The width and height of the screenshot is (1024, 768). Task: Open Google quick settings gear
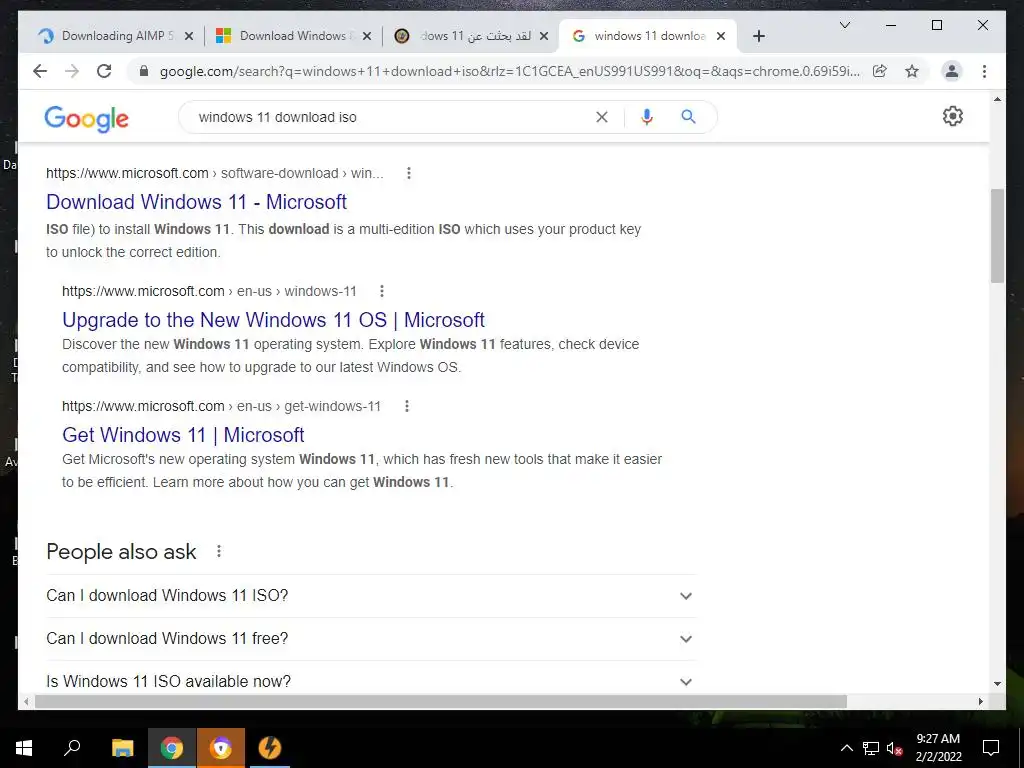click(x=952, y=116)
